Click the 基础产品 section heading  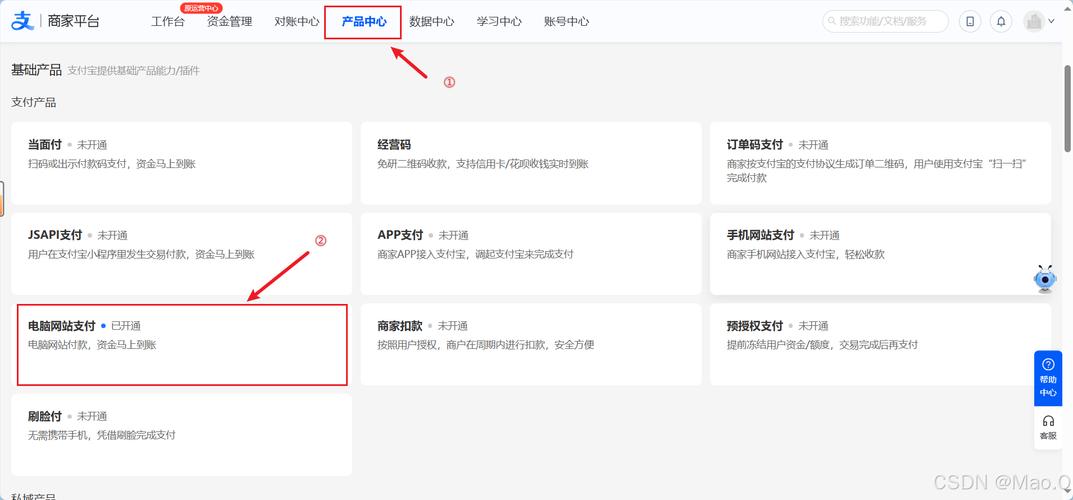(x=36, y=70)
